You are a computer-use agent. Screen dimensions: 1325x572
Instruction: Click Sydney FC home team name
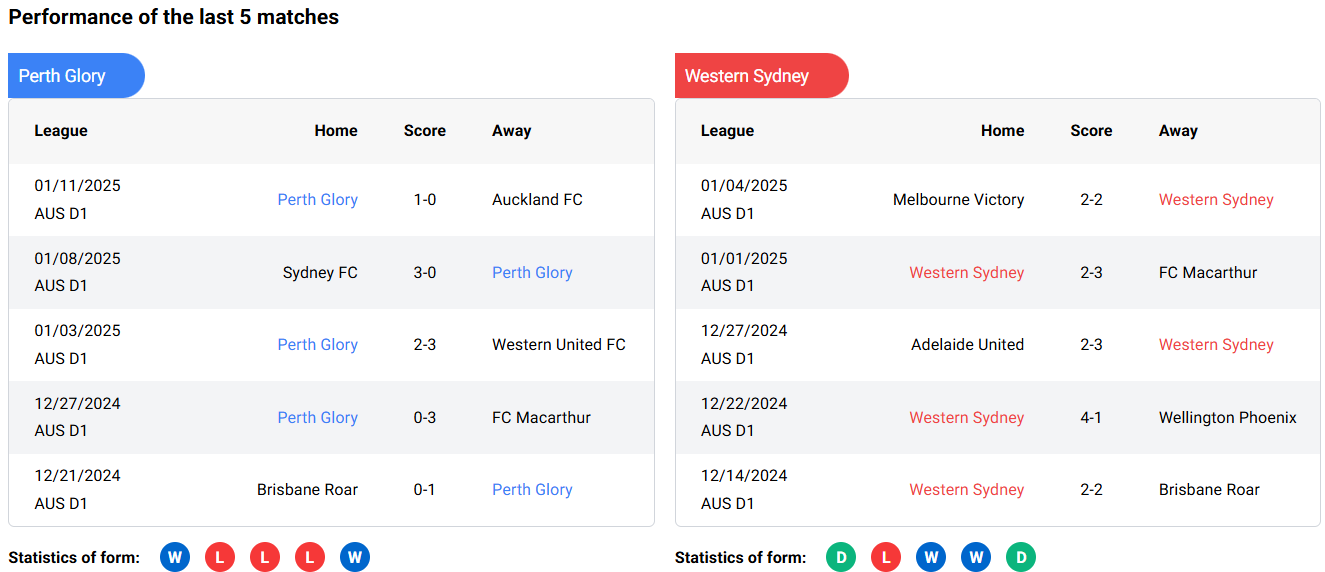[320, 272]
